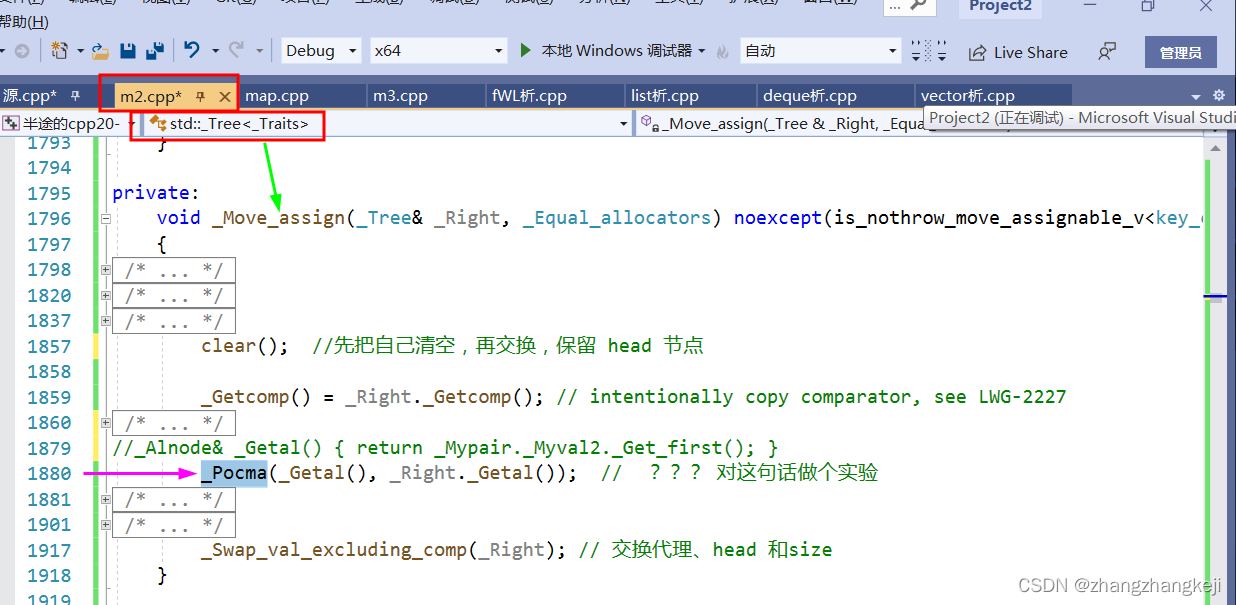Click the clear(); call on line 1857
This screenshot has width=1236, height=605.
245,346
